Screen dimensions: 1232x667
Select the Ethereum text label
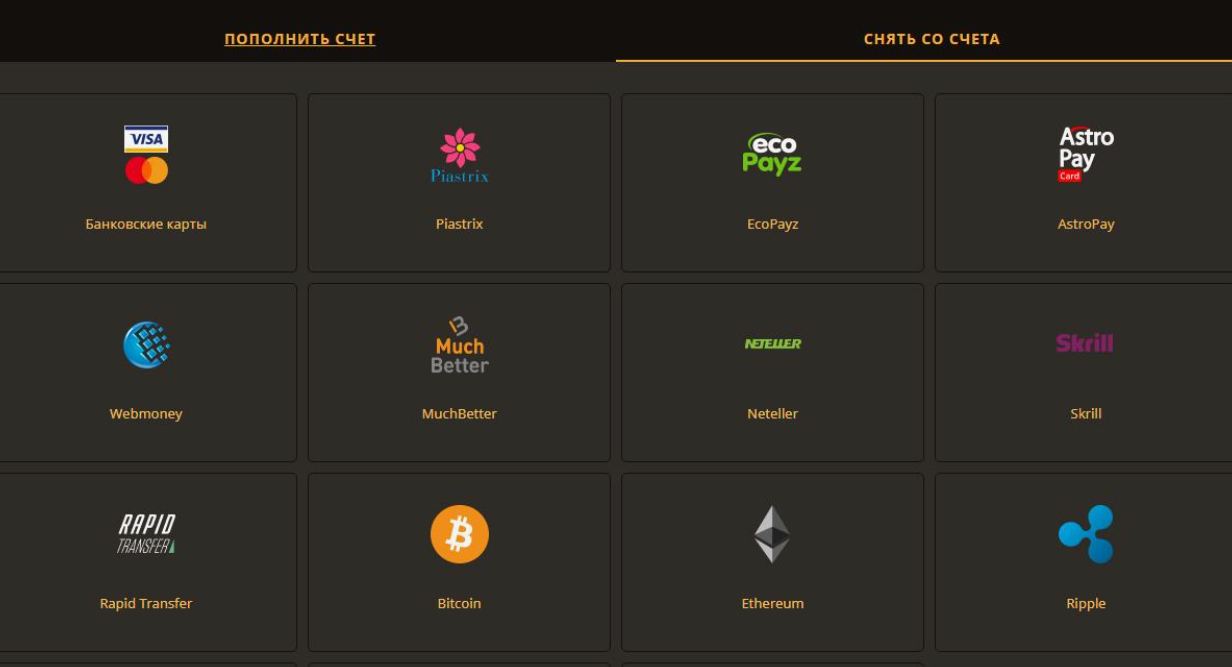coord(772,604)
